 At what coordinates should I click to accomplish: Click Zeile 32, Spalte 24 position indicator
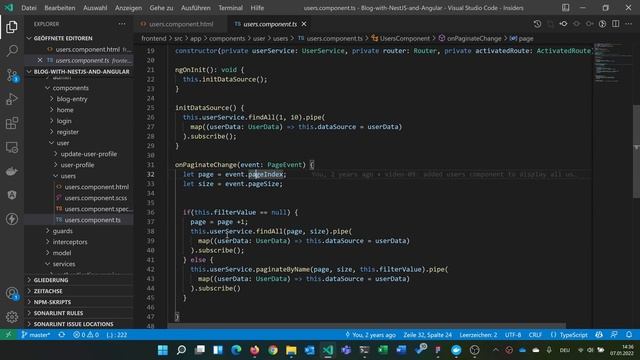pos(427,335)
